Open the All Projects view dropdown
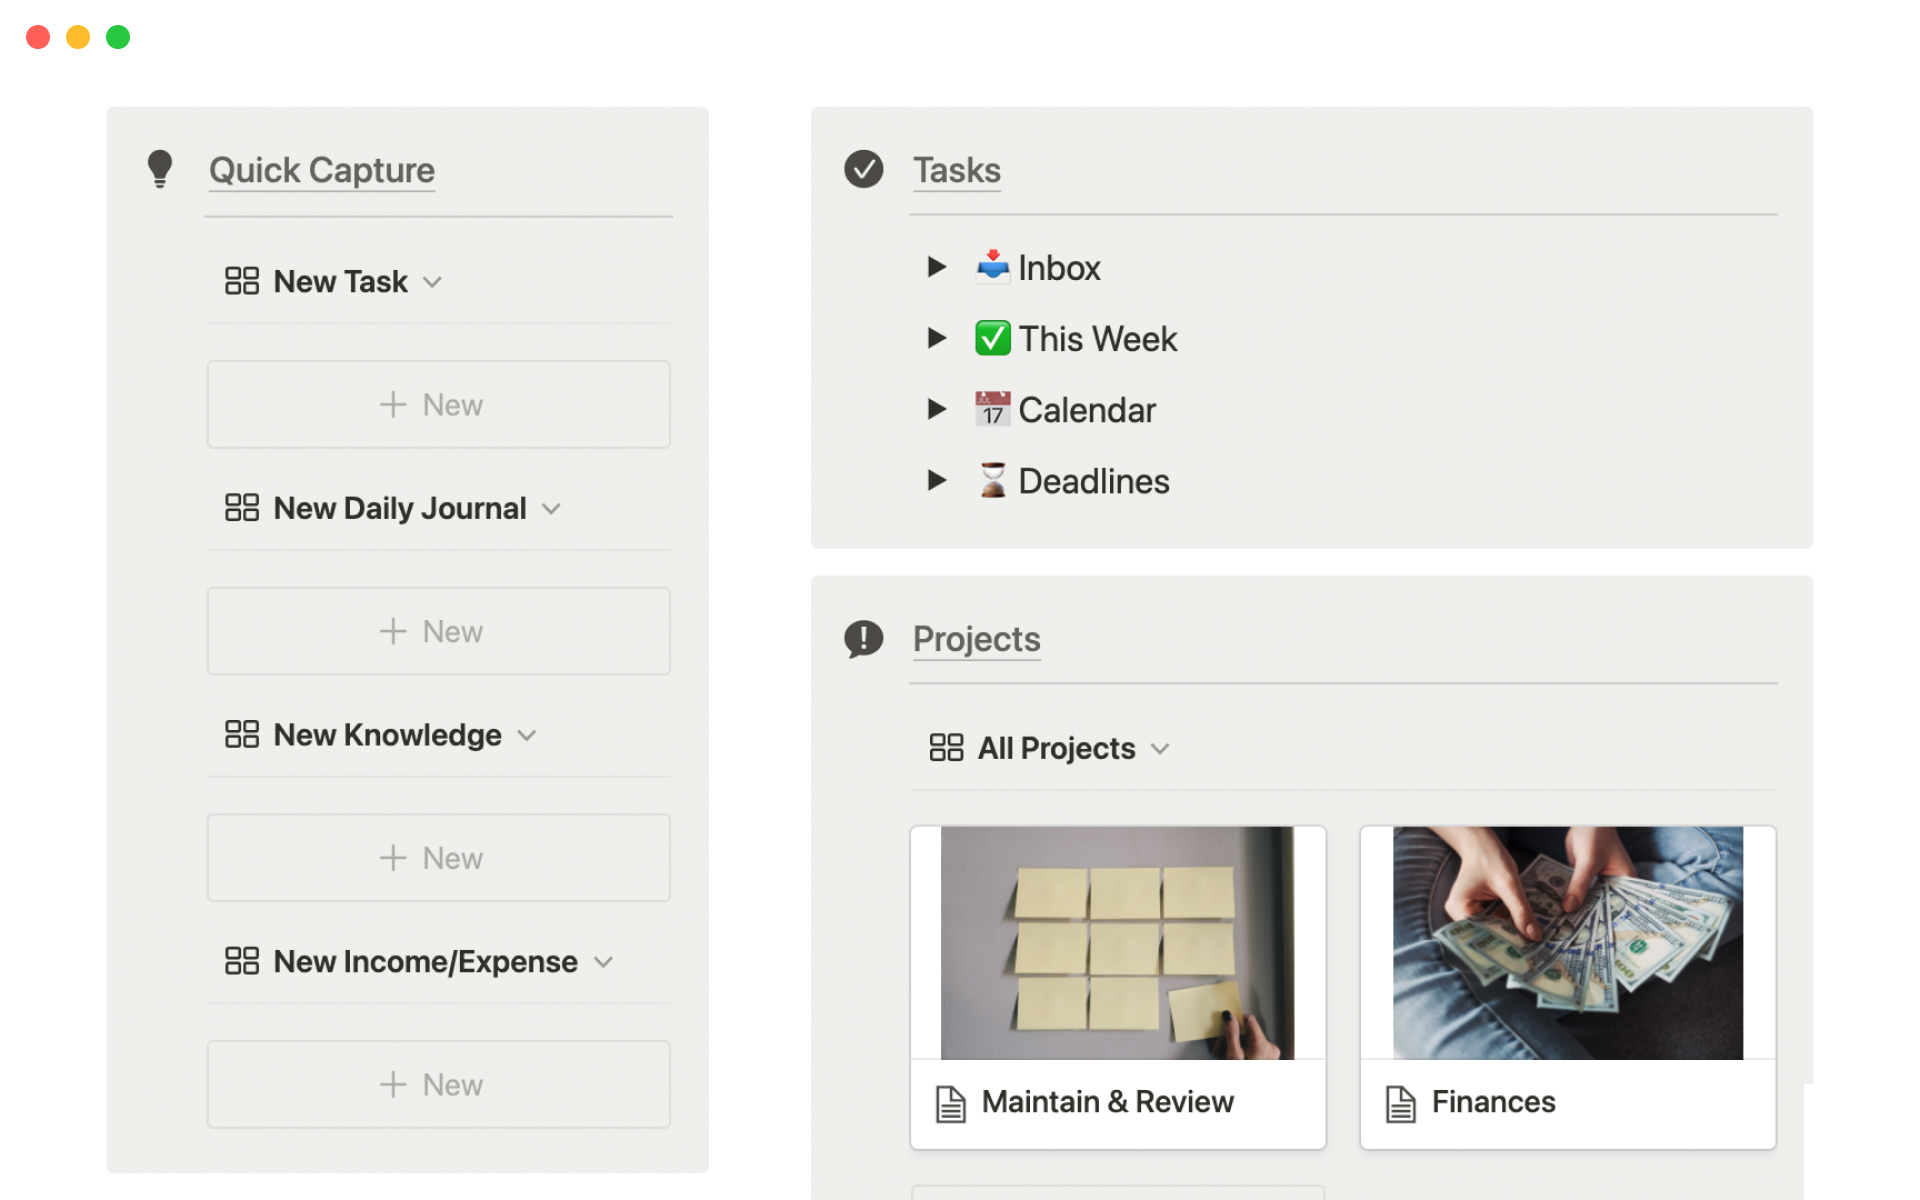1920x1200 pixels. (x=1159, y=749)
